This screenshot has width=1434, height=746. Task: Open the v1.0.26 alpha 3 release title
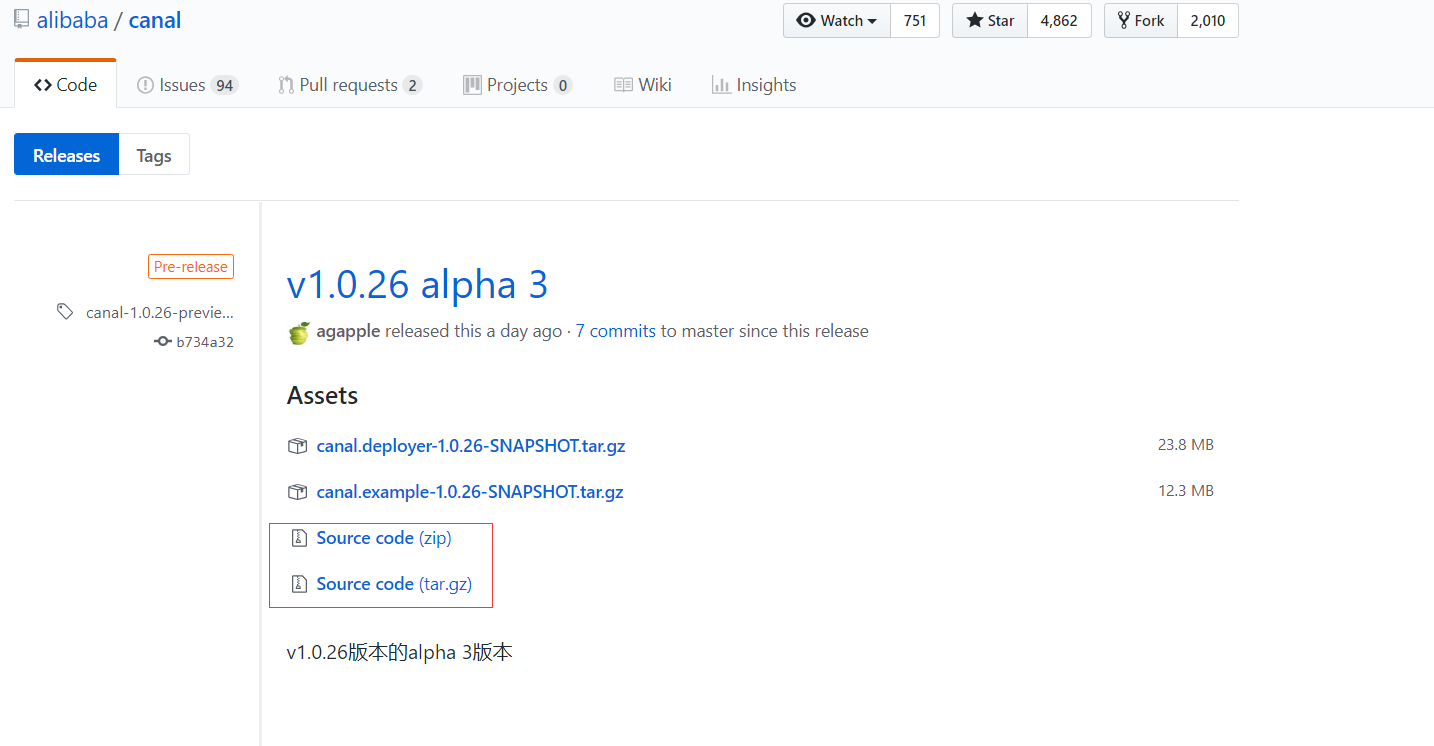[x=417, y=284]
